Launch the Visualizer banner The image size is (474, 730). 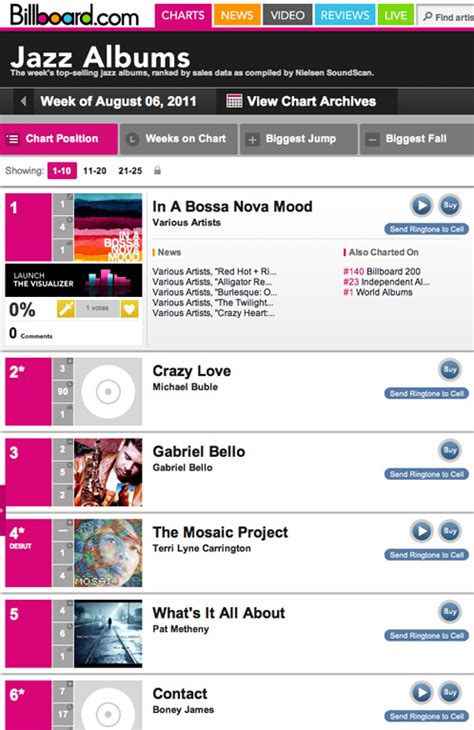tap(74, 280)
